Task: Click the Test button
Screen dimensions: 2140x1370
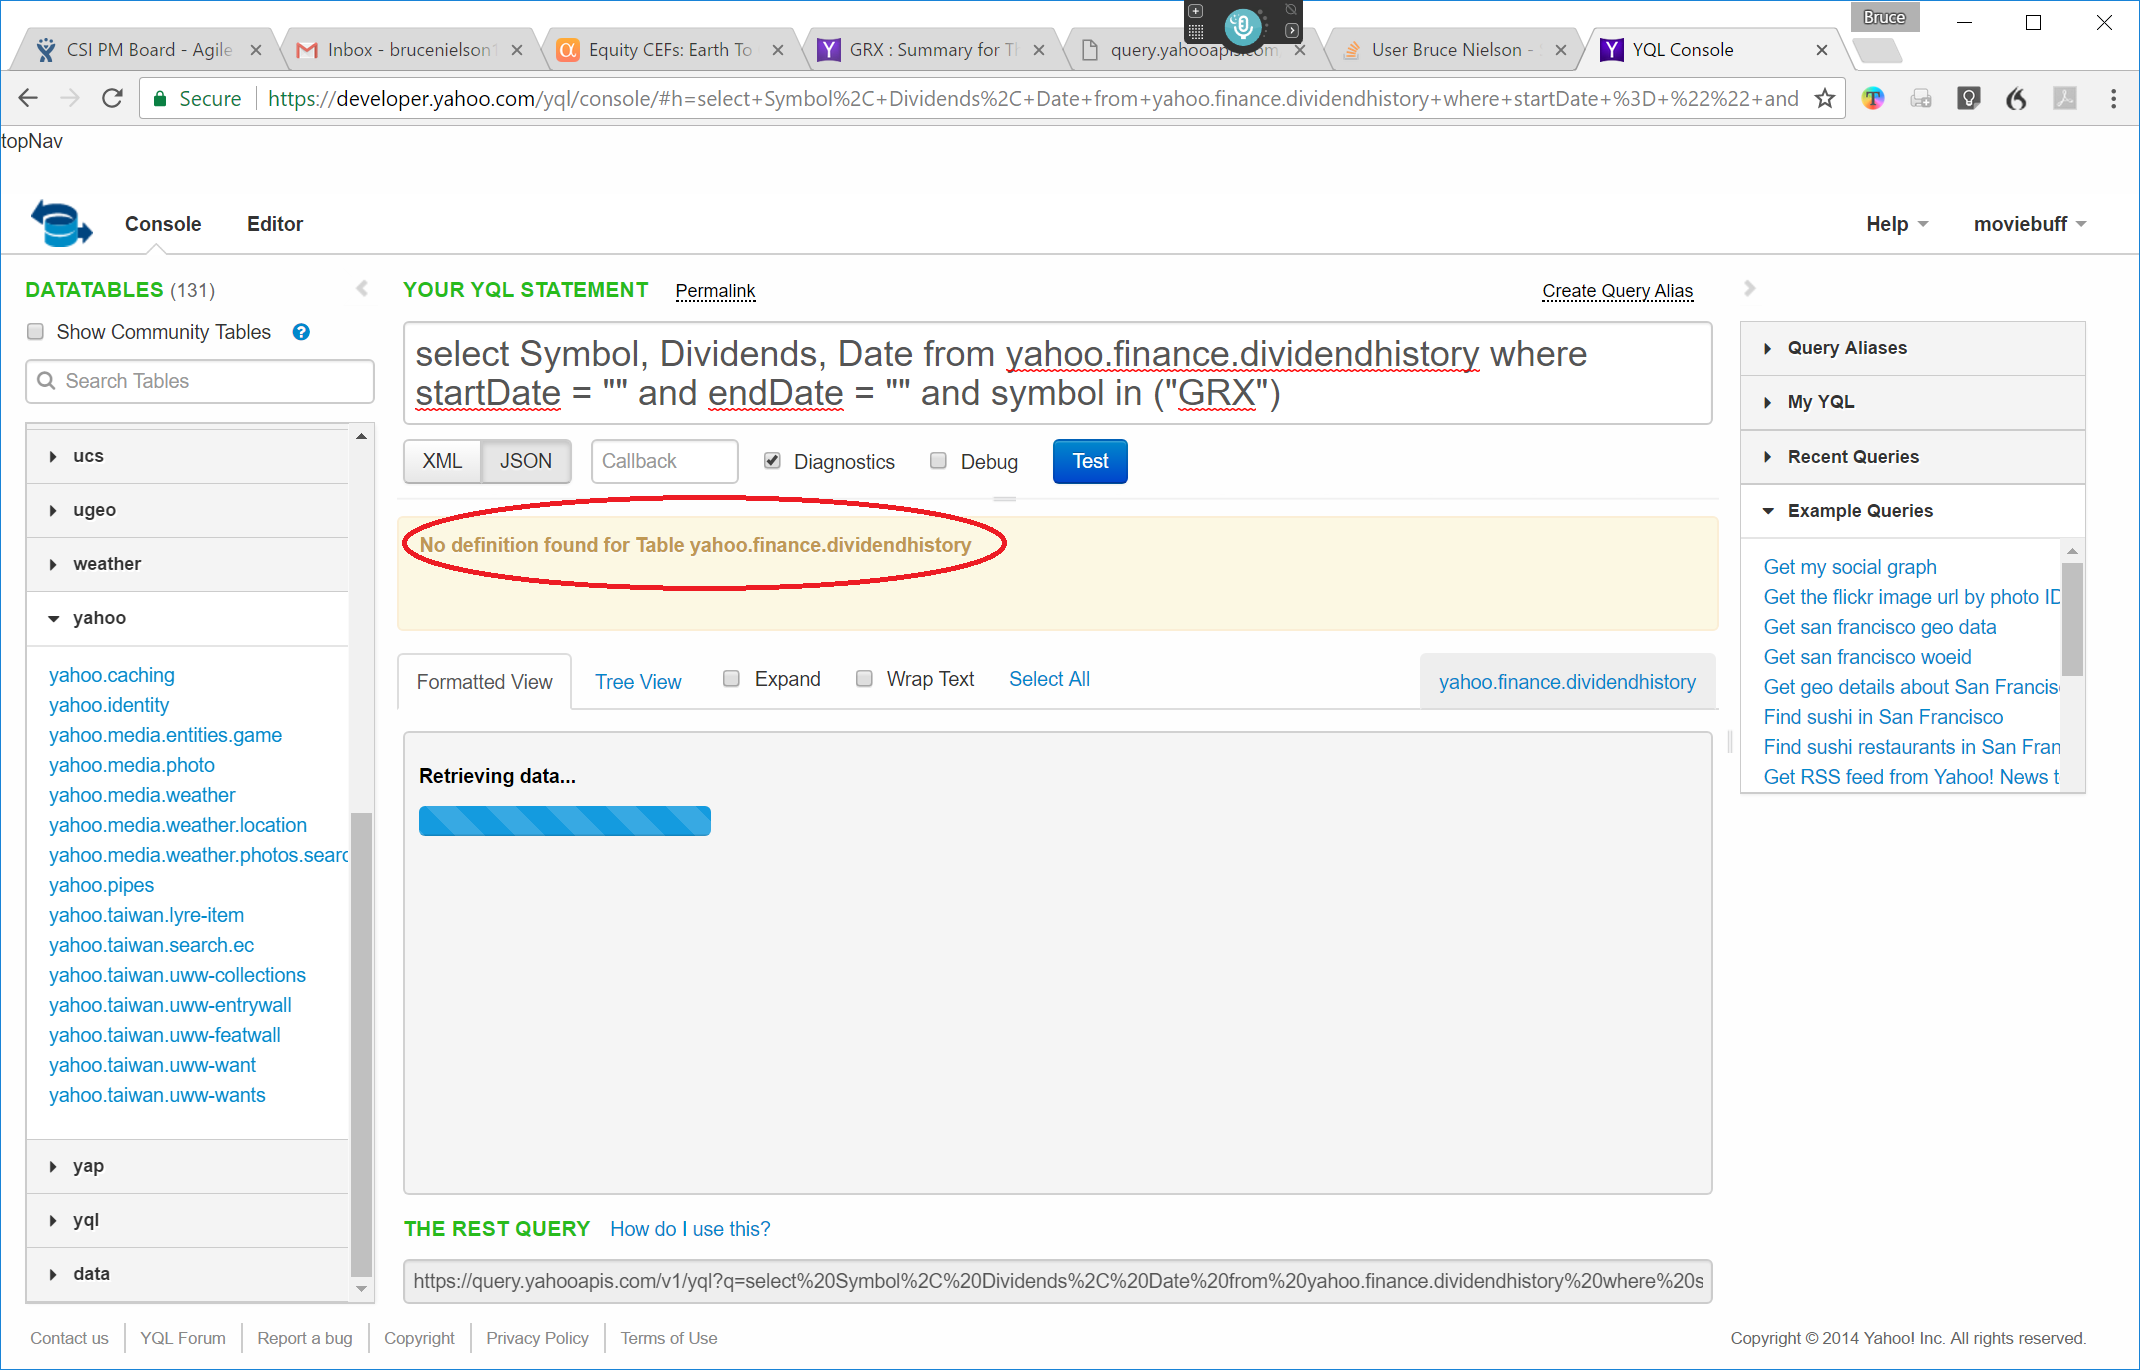Action: [x=1089, y=461]
